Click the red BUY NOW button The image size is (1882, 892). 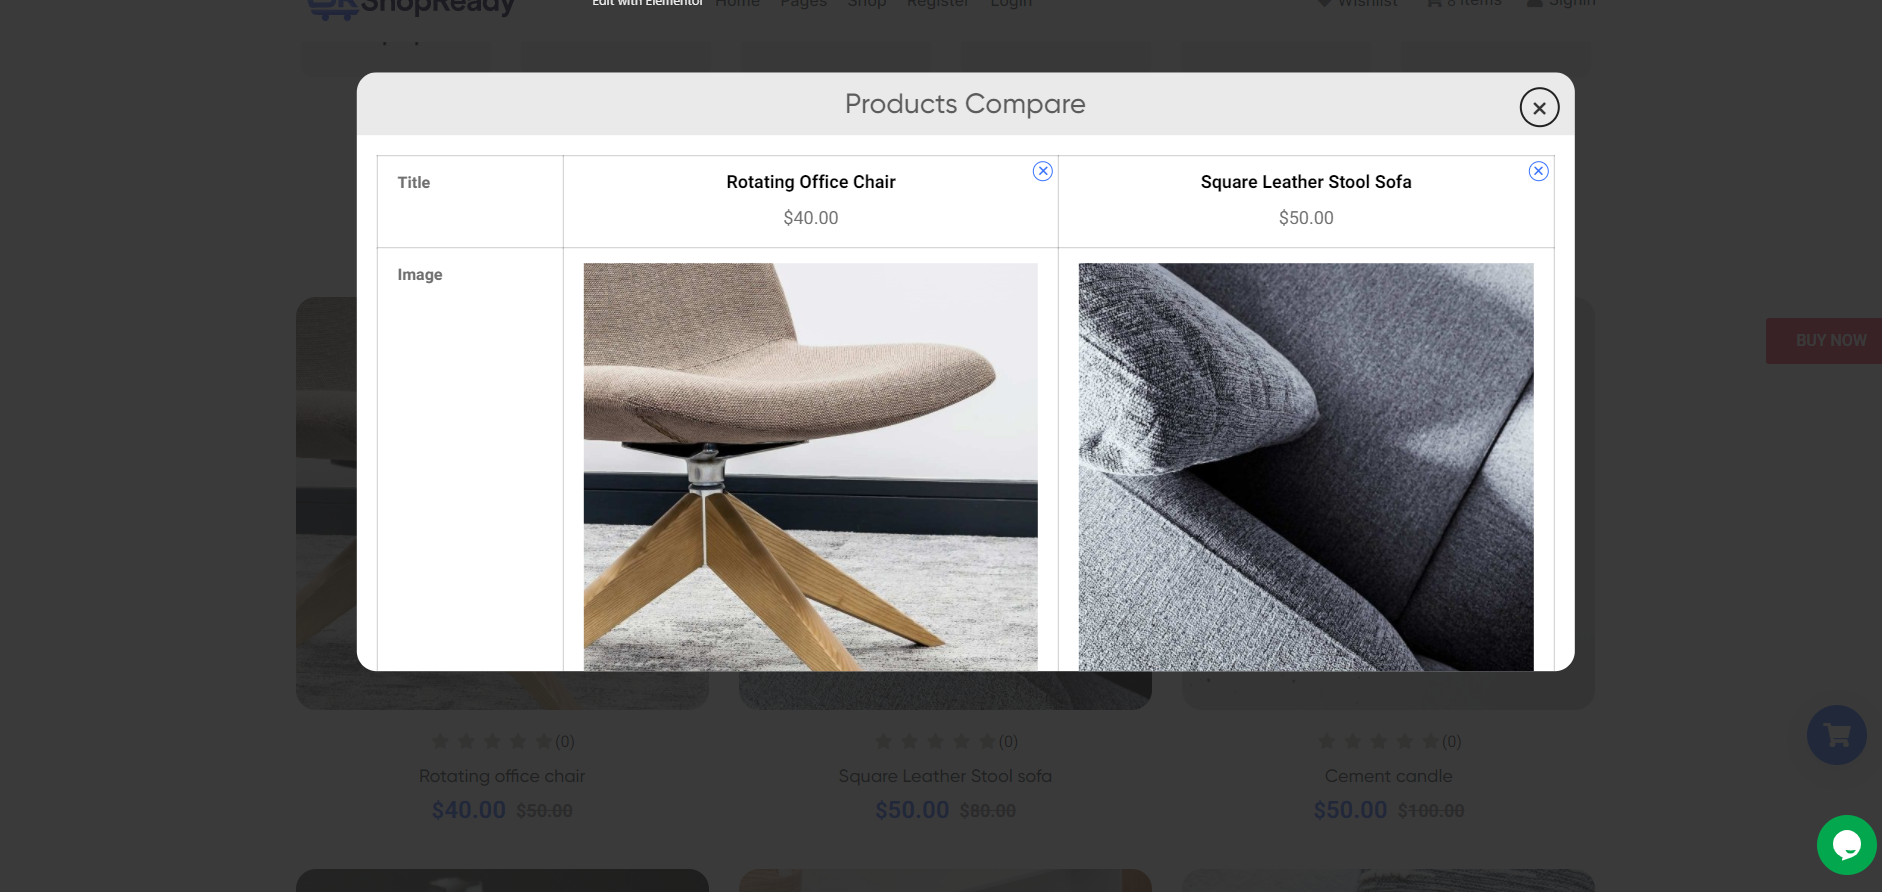pyautogui.click(x=1828, y=341)
